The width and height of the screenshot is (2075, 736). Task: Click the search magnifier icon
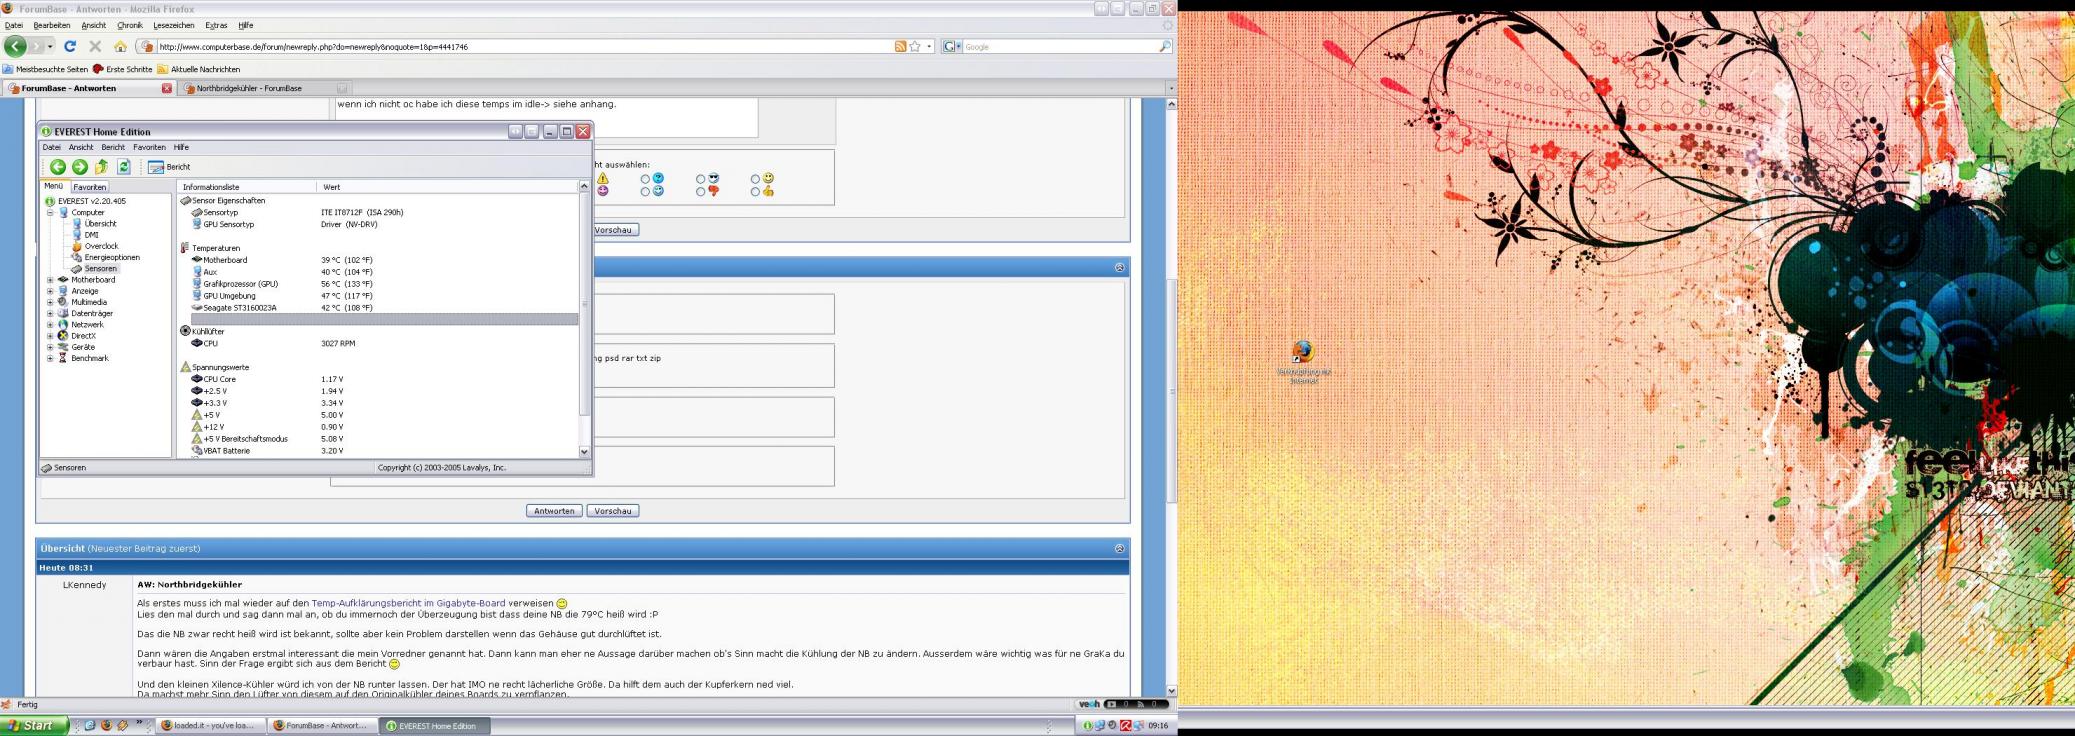1164,46
